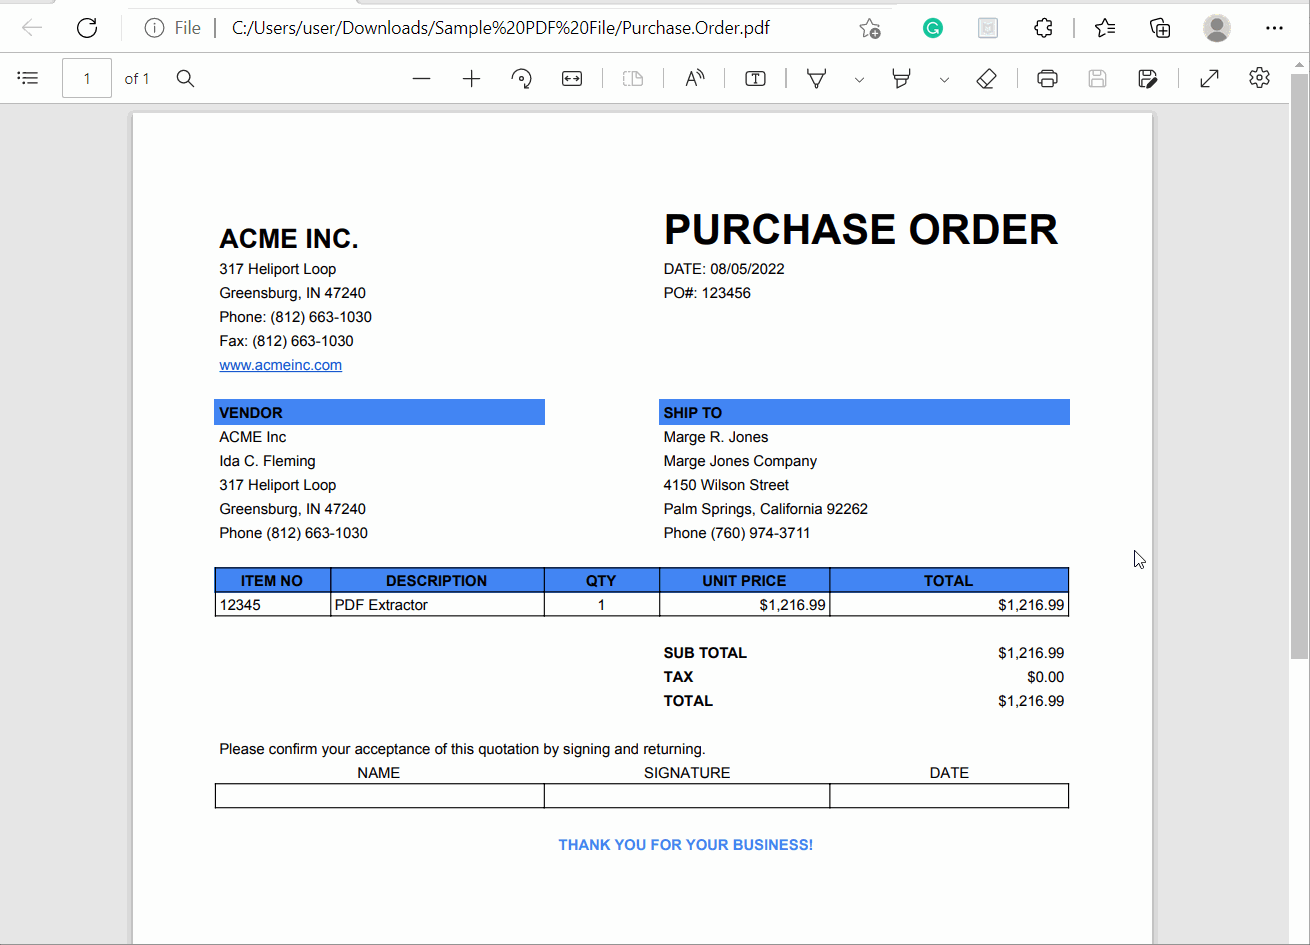Screen dimensions: 1310x945
Task: Click the Save icon
Action: tap(1097, 78)
